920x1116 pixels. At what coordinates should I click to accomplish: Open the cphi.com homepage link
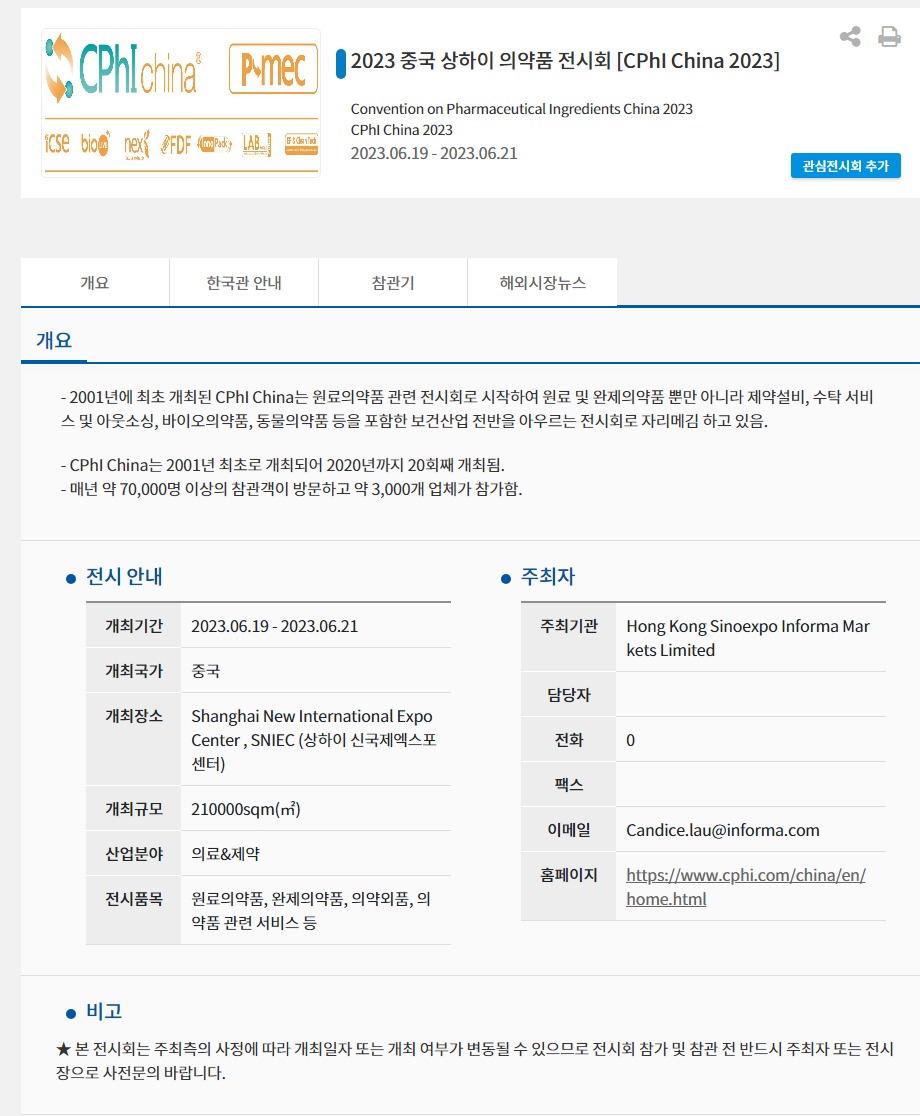745,887
